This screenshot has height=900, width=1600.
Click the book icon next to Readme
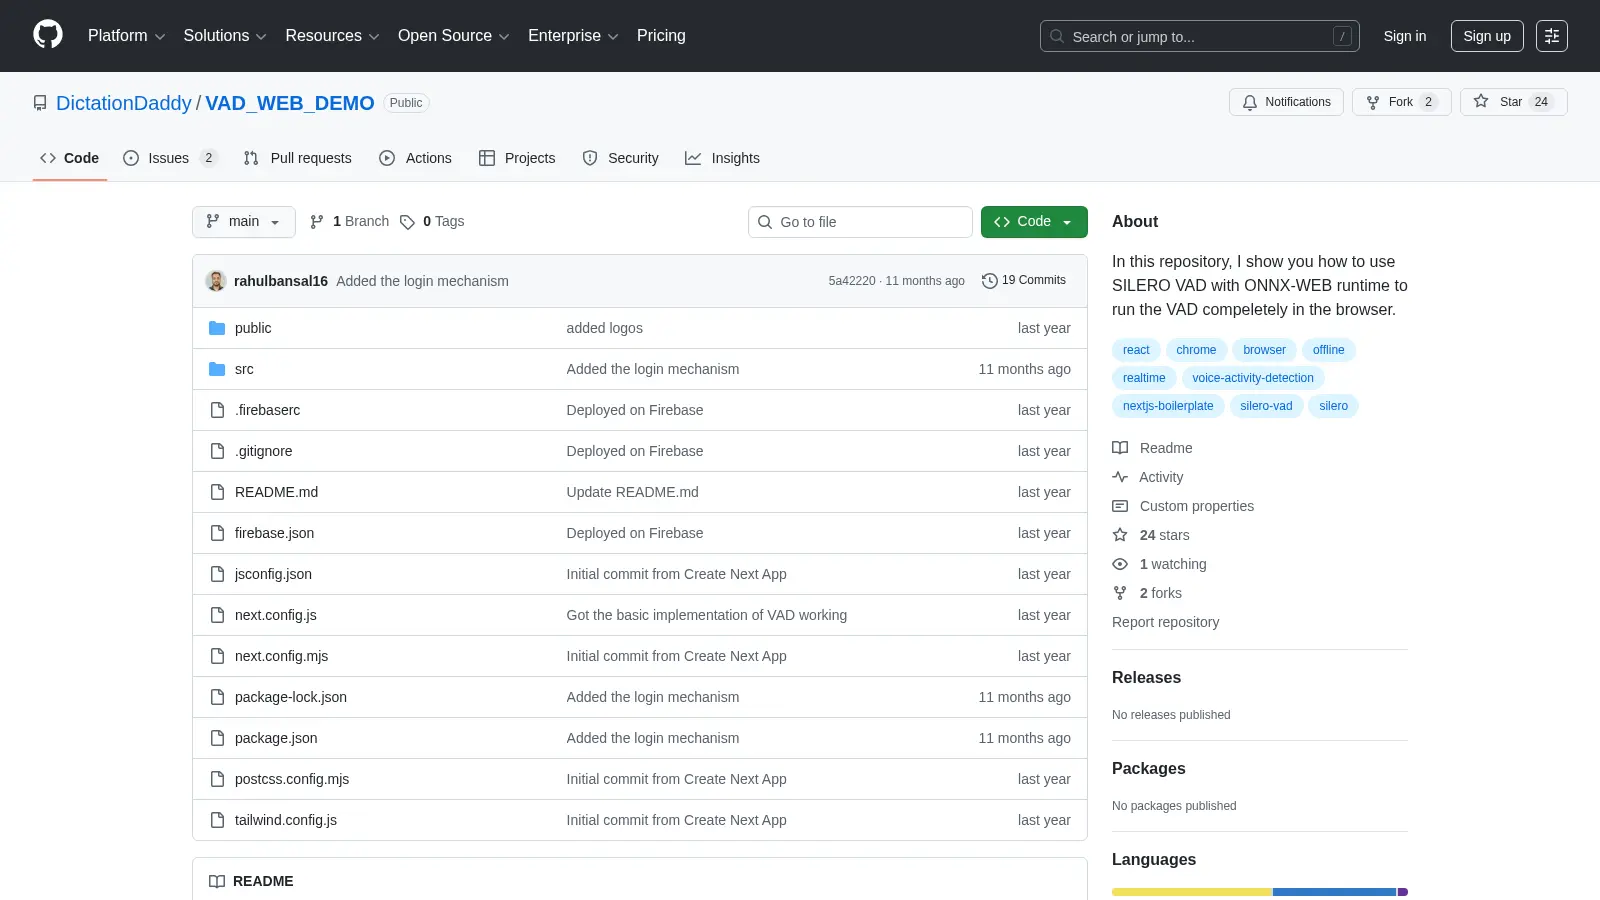pyautogui.click(x=1120, y=448)
